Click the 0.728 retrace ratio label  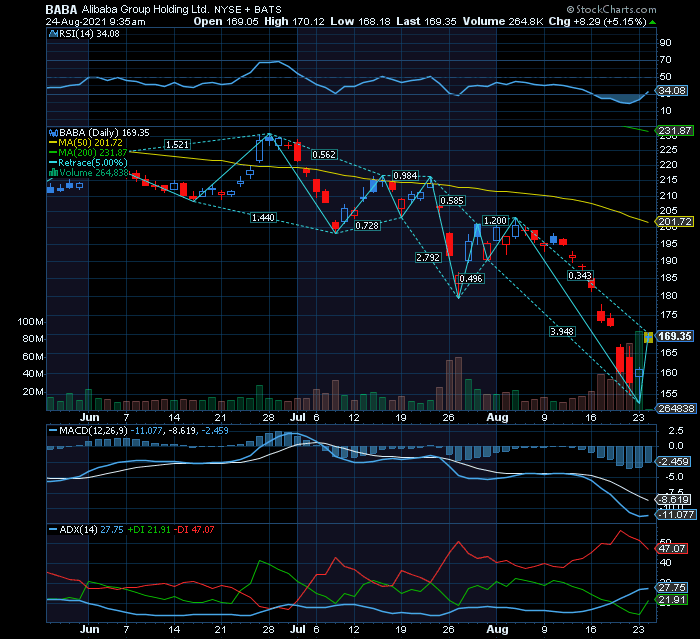point(367,226)
